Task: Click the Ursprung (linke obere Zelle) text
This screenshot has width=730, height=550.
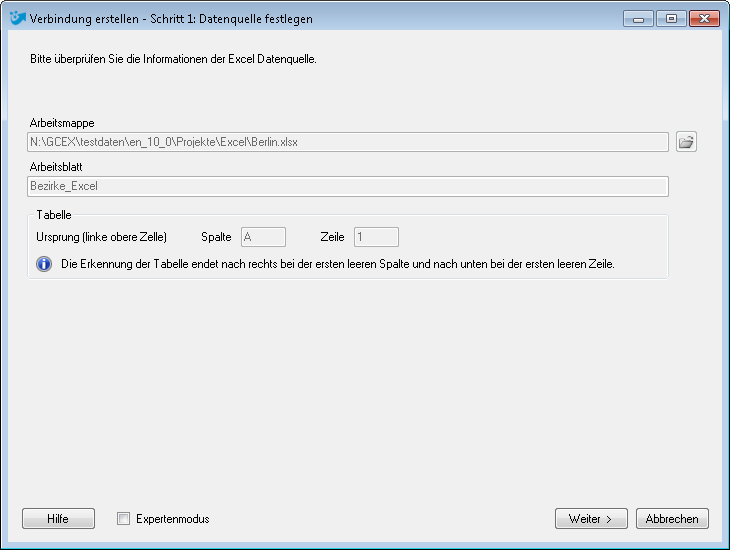Action: pos(101,237)
